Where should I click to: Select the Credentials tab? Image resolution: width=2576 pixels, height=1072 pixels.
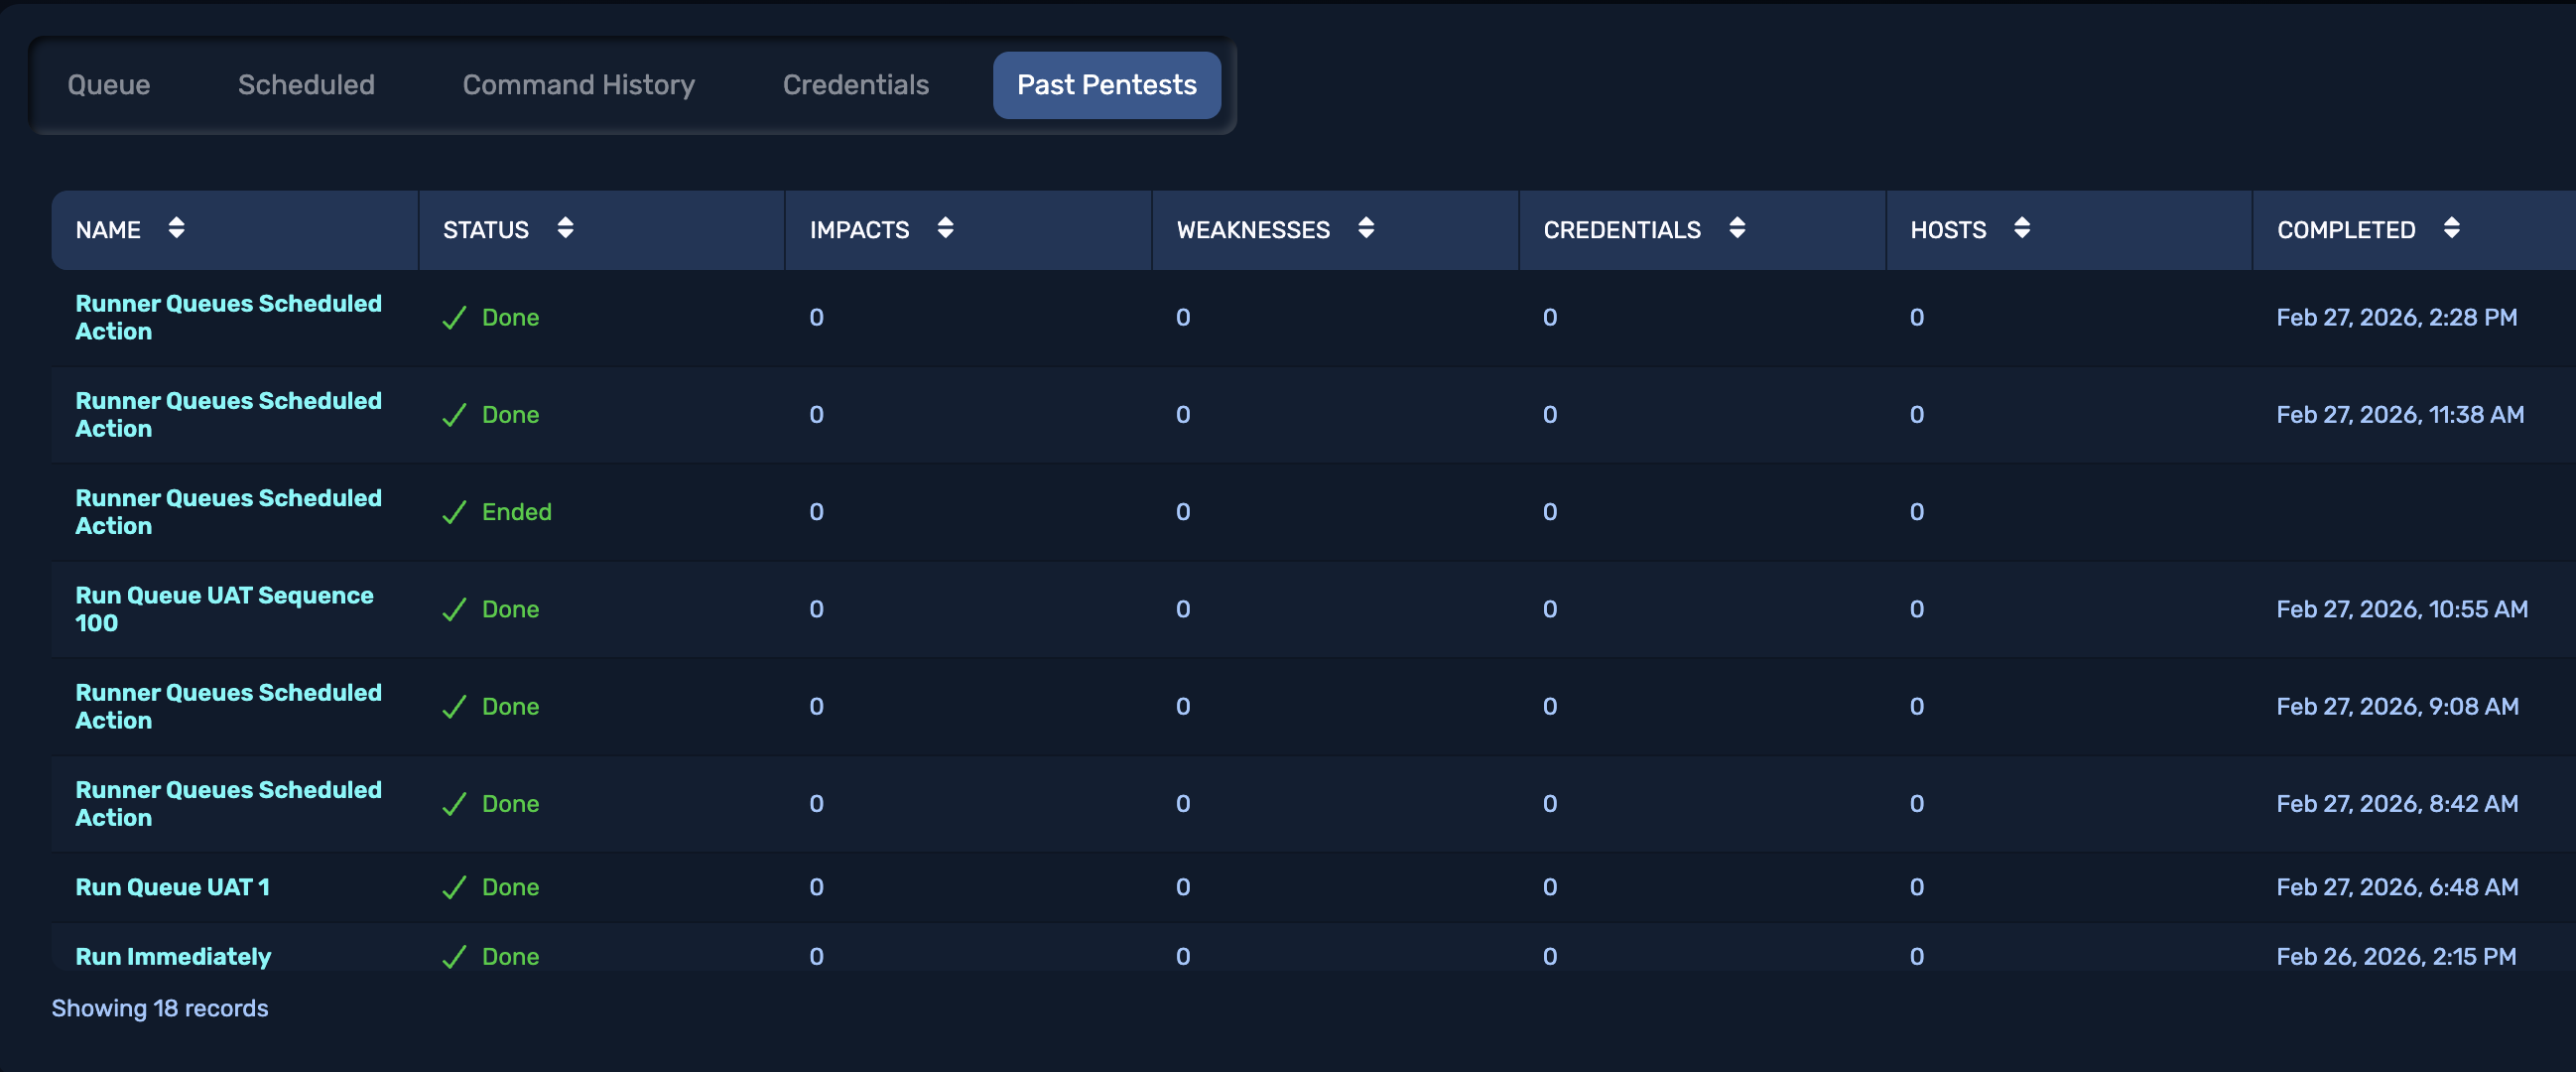pyautogui.click(x=856, y=85)
